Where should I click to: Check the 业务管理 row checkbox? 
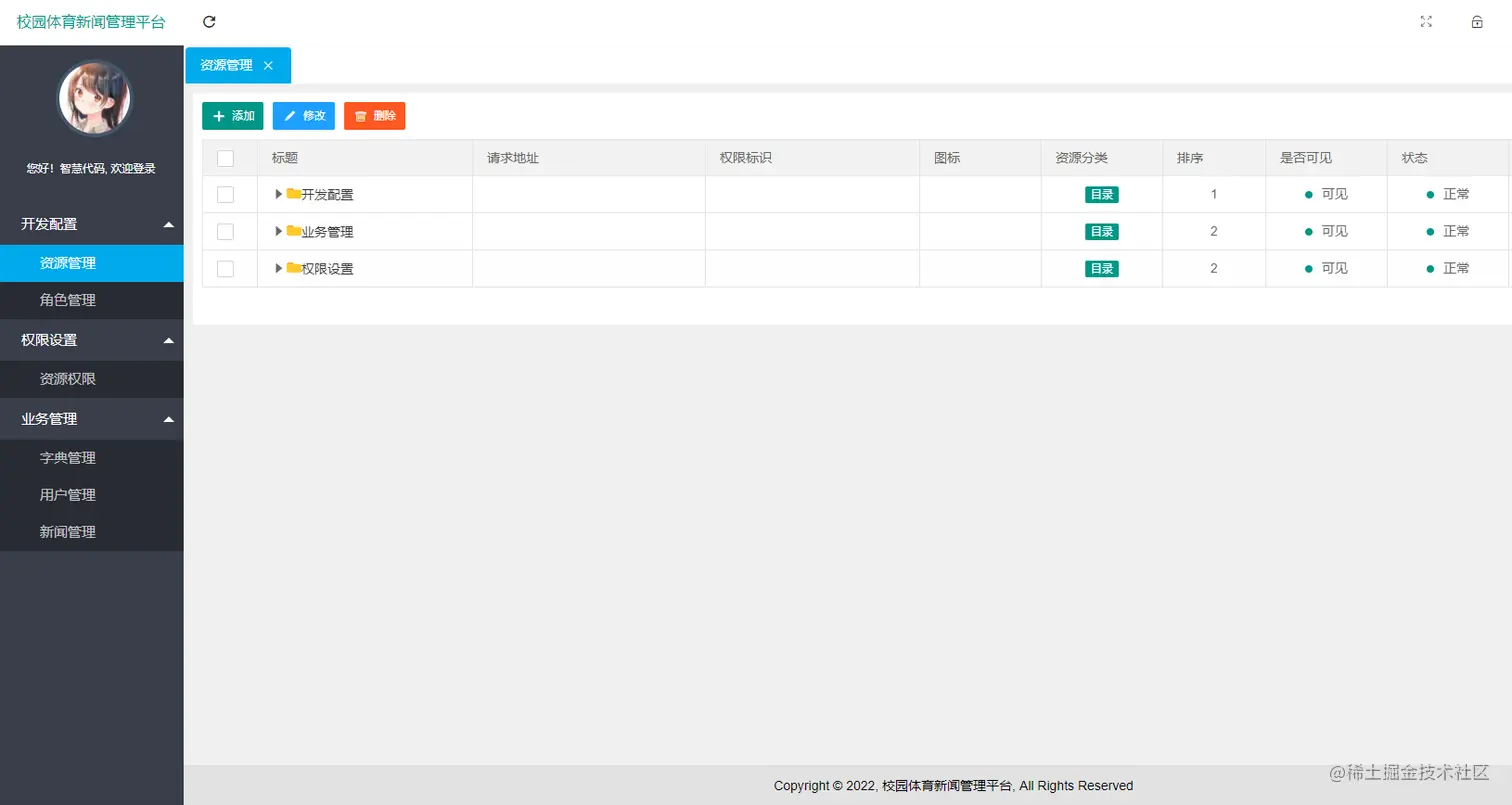point(225,231)
